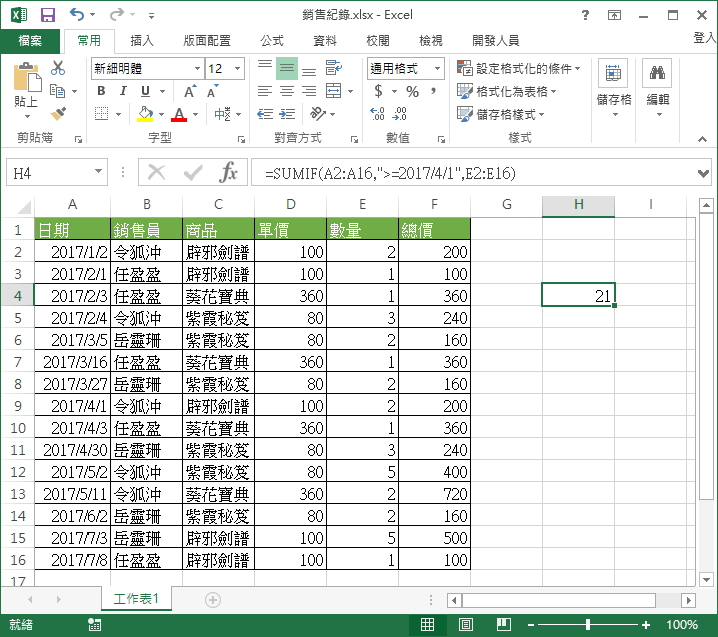Open the font name dropdown 新細明體

[147, 69]
